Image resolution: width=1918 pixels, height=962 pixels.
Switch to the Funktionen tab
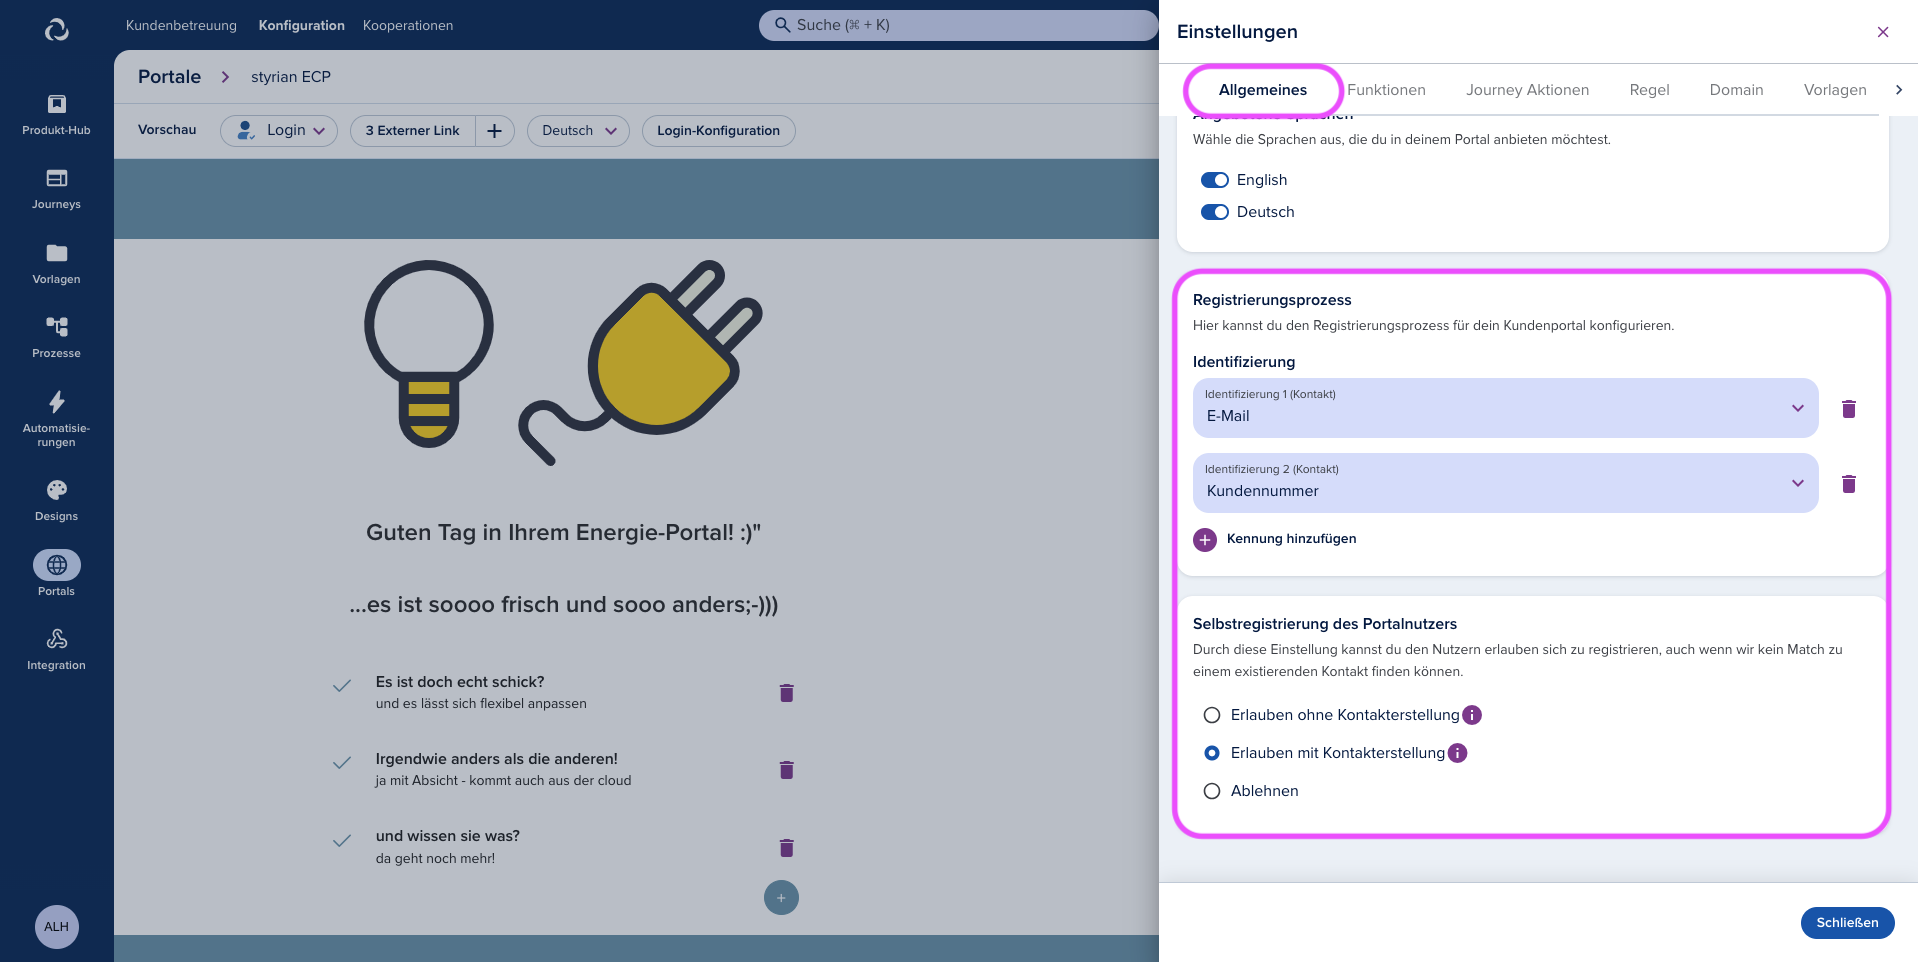tap(1386, 90)
